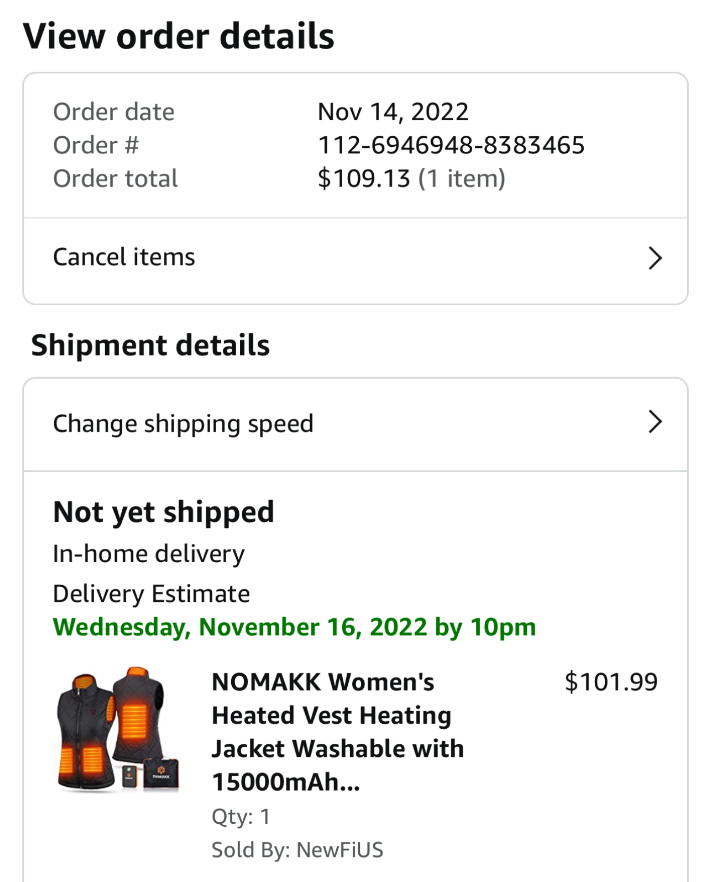Expand the Cancel items chevron arrow
The image size is (711, 882).
[655, 259]
